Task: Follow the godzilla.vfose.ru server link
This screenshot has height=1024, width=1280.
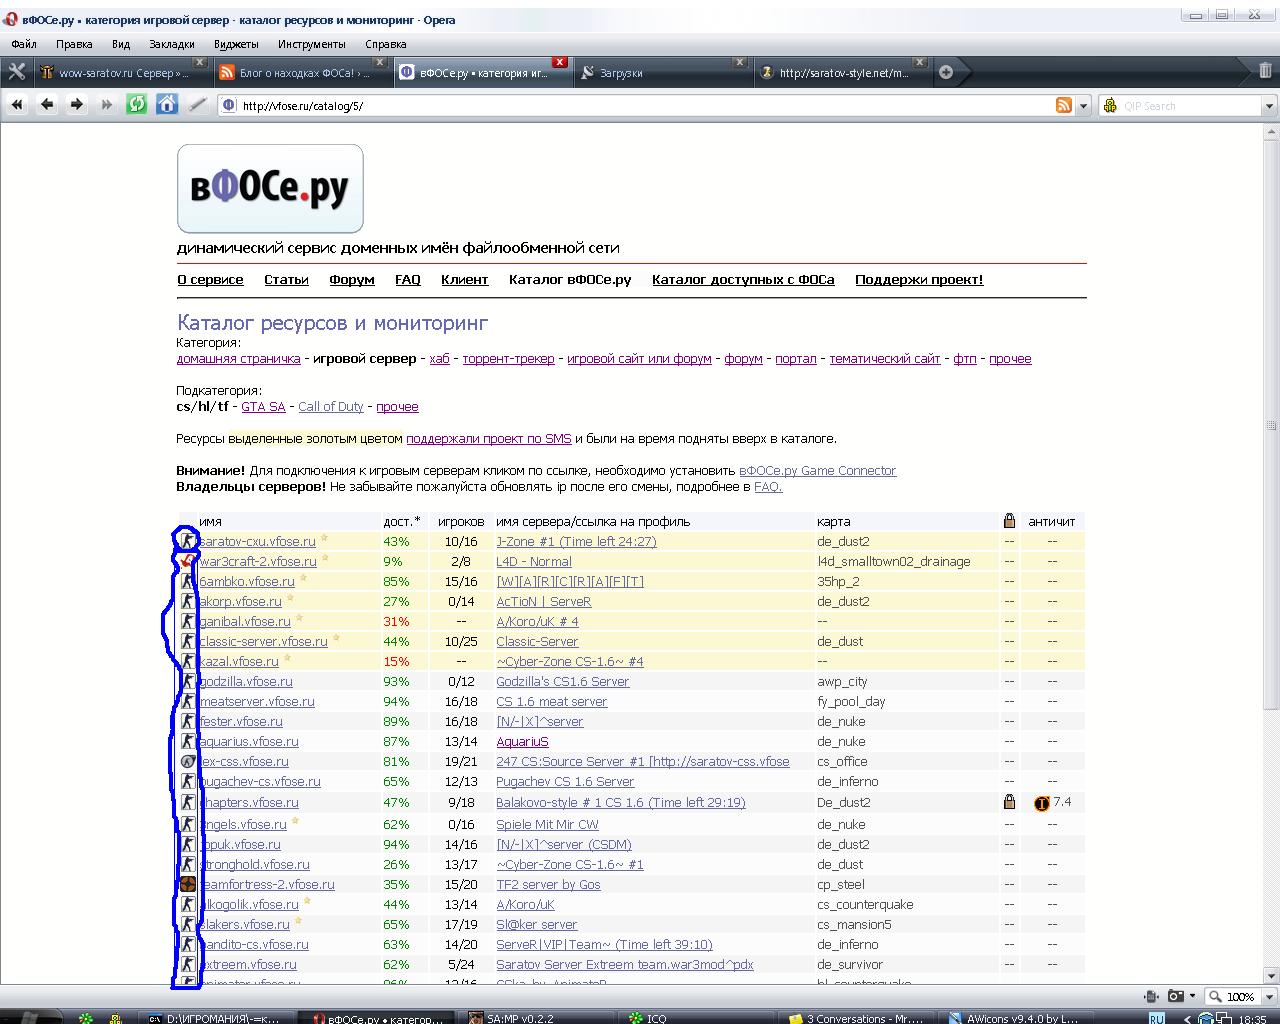Action: coord(246,681)
